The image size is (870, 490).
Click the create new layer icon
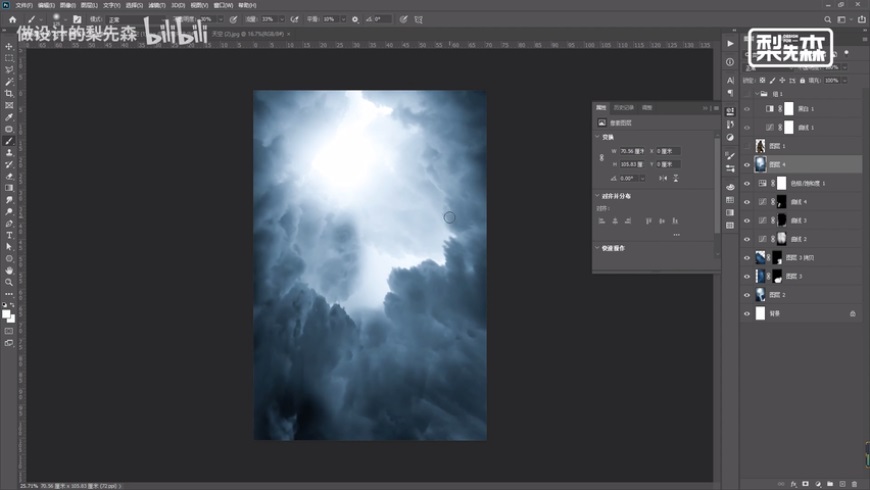(842, 484)
